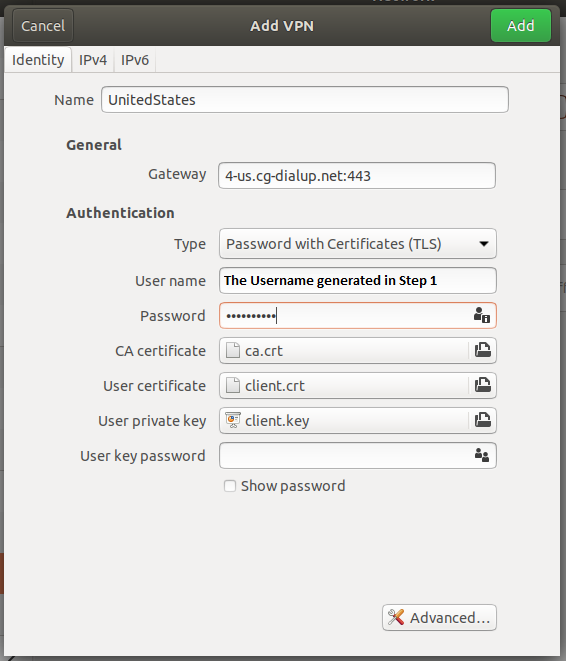Click the Name field containing UnitedStates
Screen dimensions: 566x661
tap(305, 99)
